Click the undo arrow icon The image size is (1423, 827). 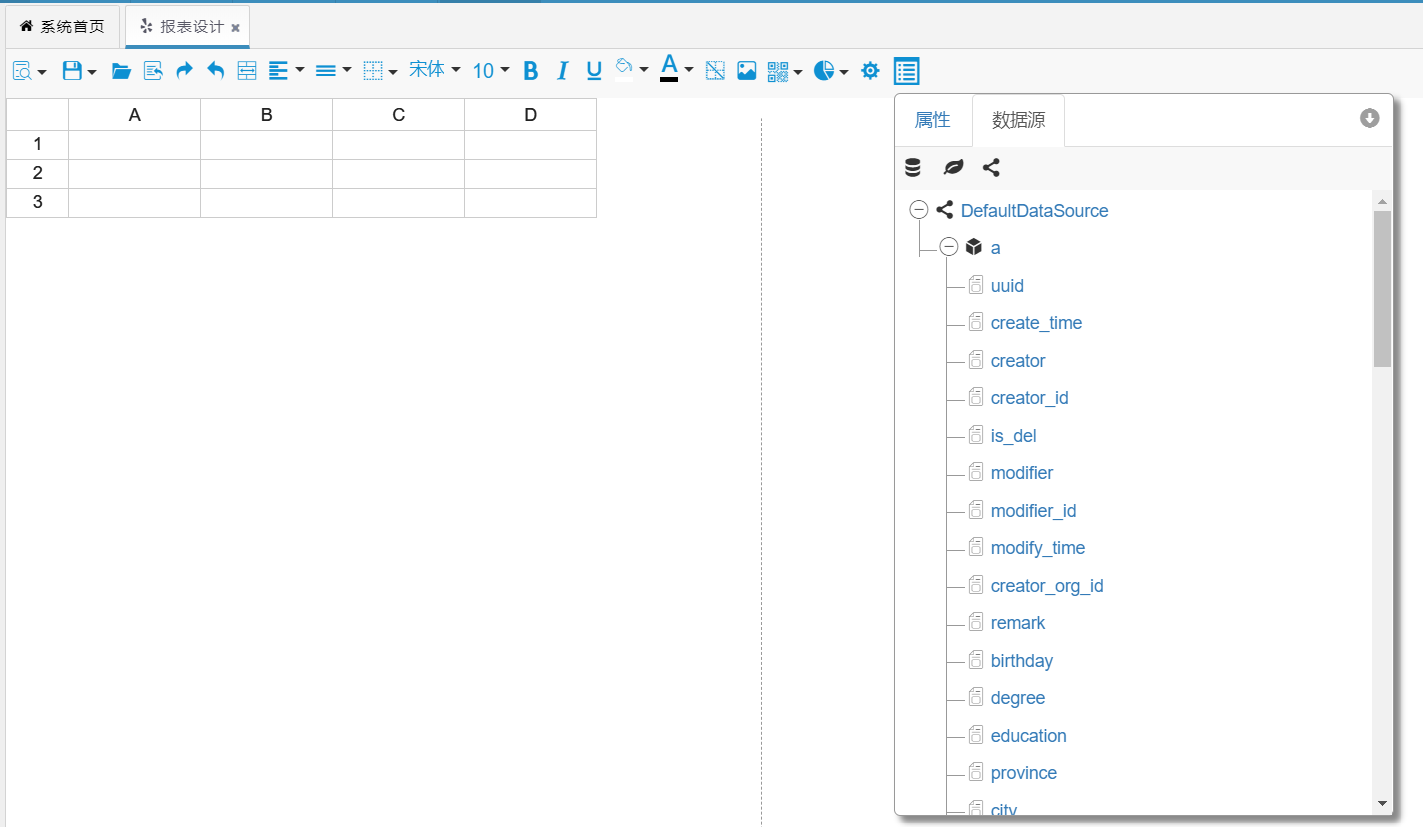(215, 70)
